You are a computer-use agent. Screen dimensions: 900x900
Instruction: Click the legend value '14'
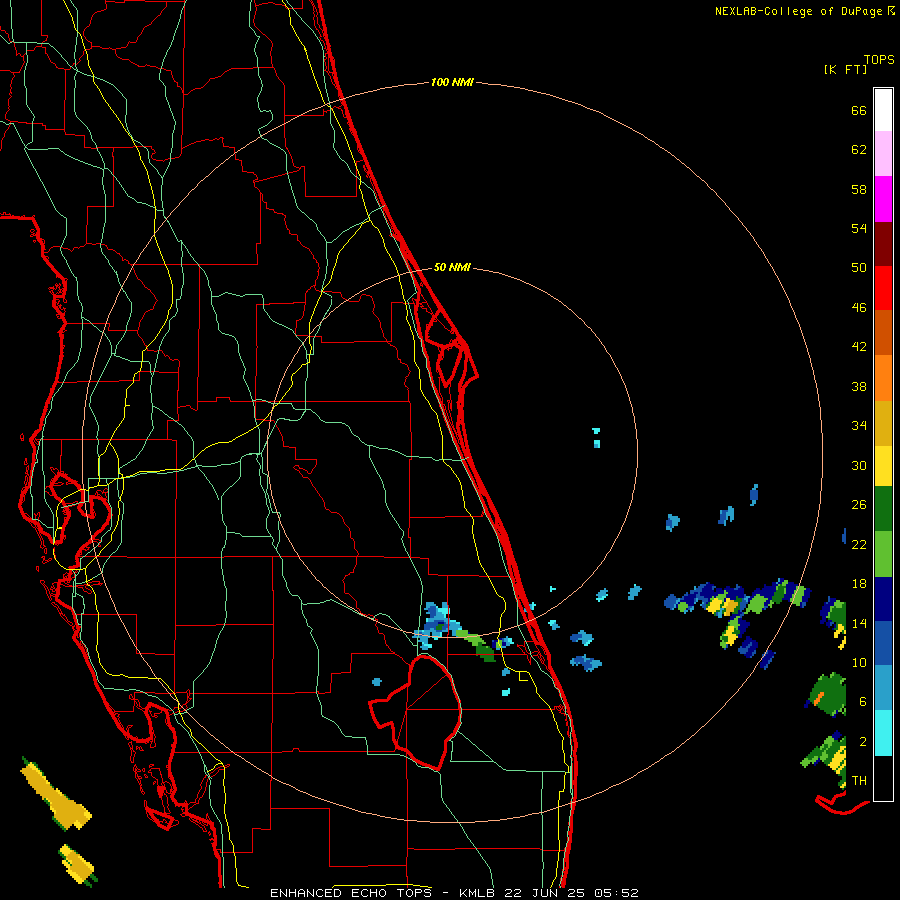859,623
